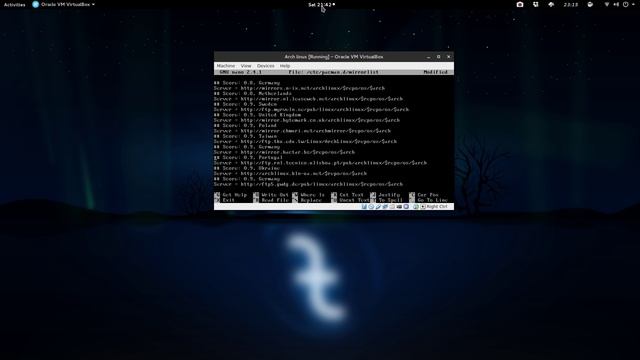Click the cloud upload tray icon
Image resolution: width=640 pixels, height=360 pixels.
click(551, 4)
